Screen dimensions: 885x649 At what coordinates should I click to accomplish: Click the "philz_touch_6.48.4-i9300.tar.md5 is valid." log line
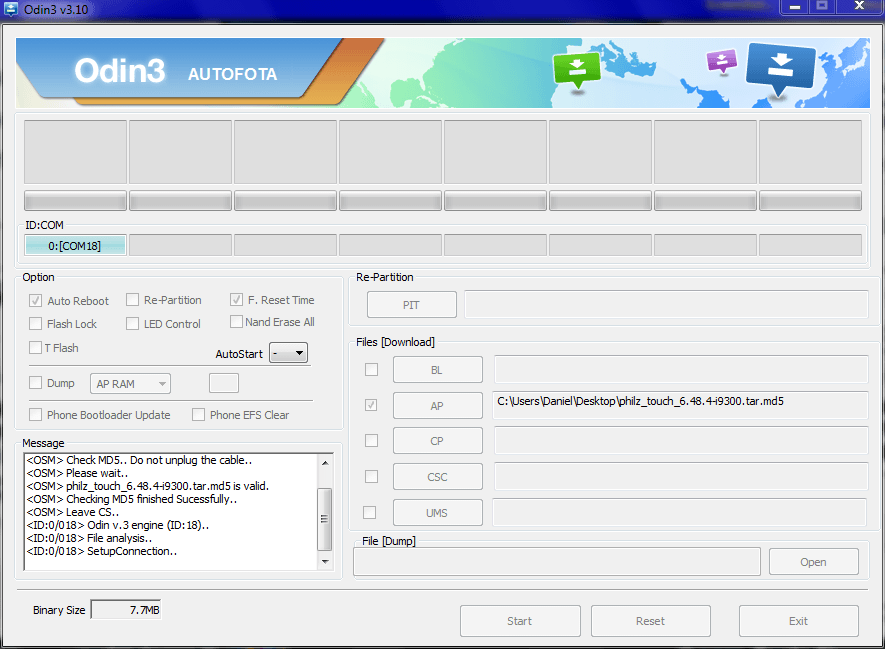tap(148, 486)
